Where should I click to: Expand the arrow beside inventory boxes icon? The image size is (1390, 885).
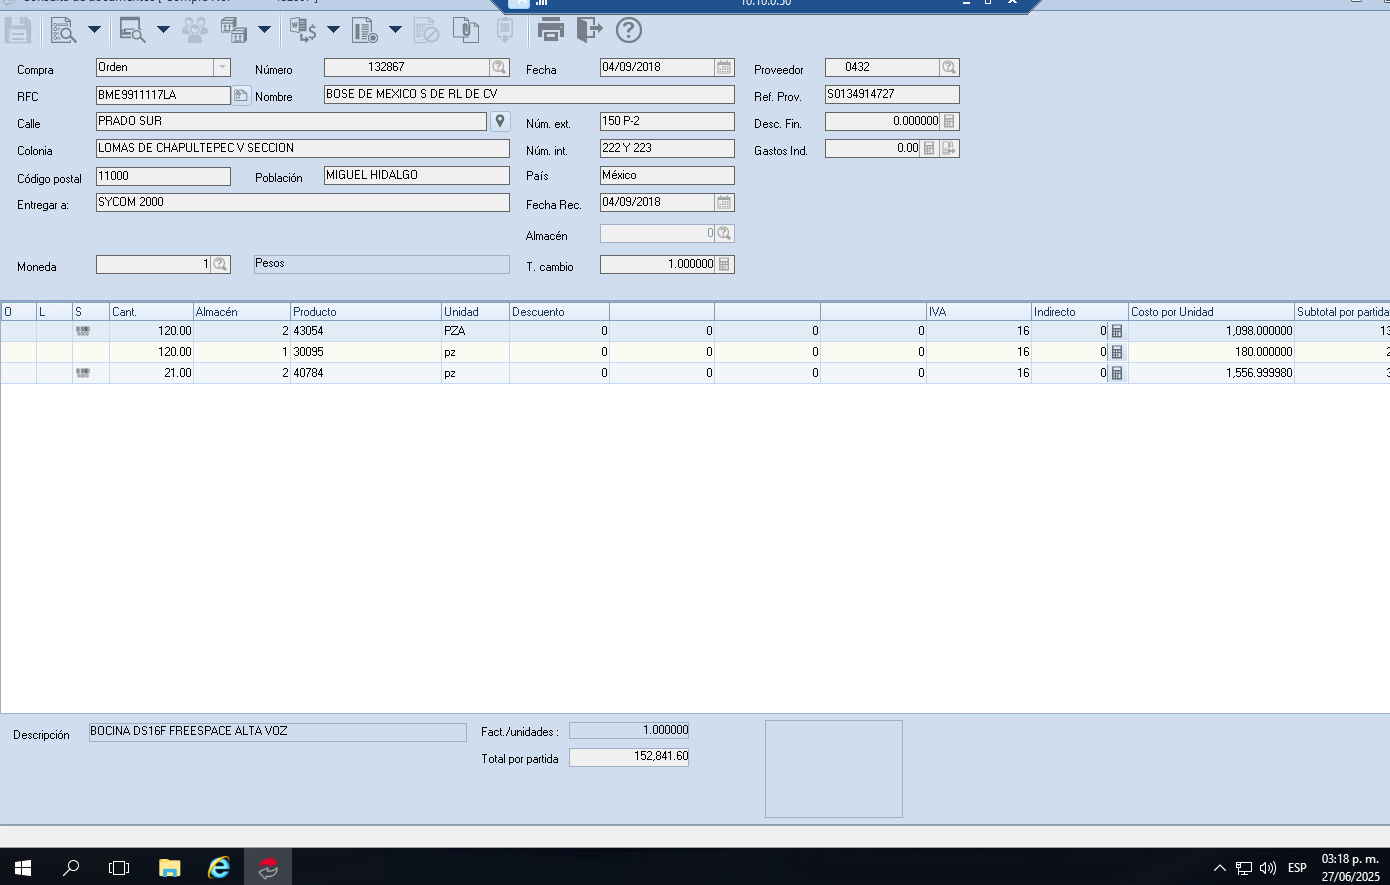coord(264,30)
